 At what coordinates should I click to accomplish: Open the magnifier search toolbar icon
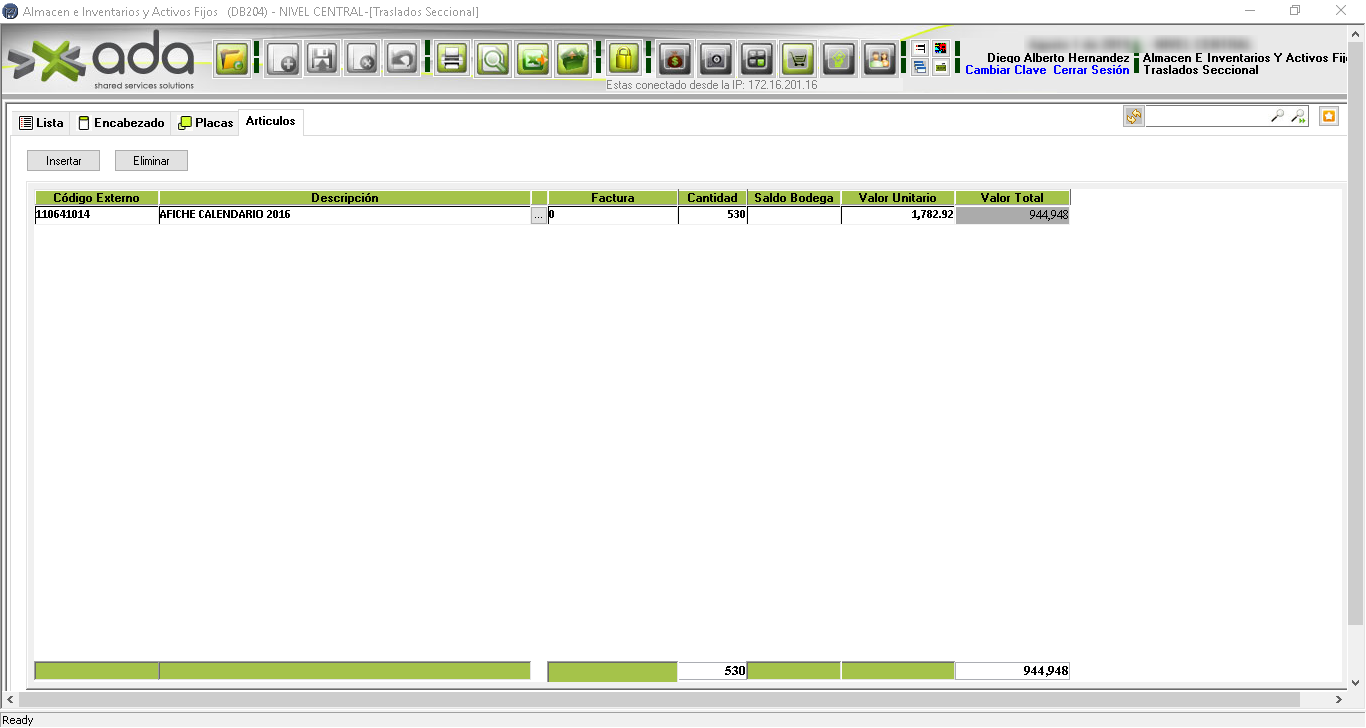pos(493,60)
